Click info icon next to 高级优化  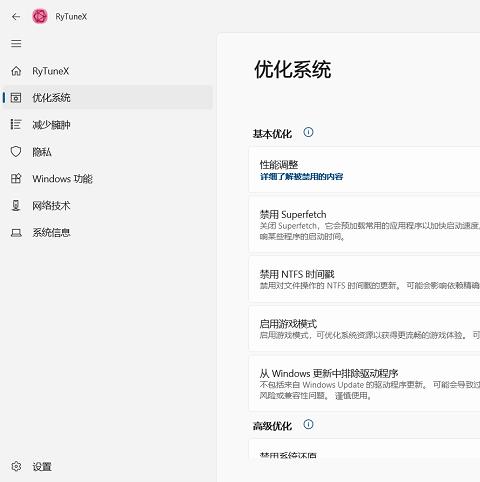pyautogui.click(x=308, y=424)
